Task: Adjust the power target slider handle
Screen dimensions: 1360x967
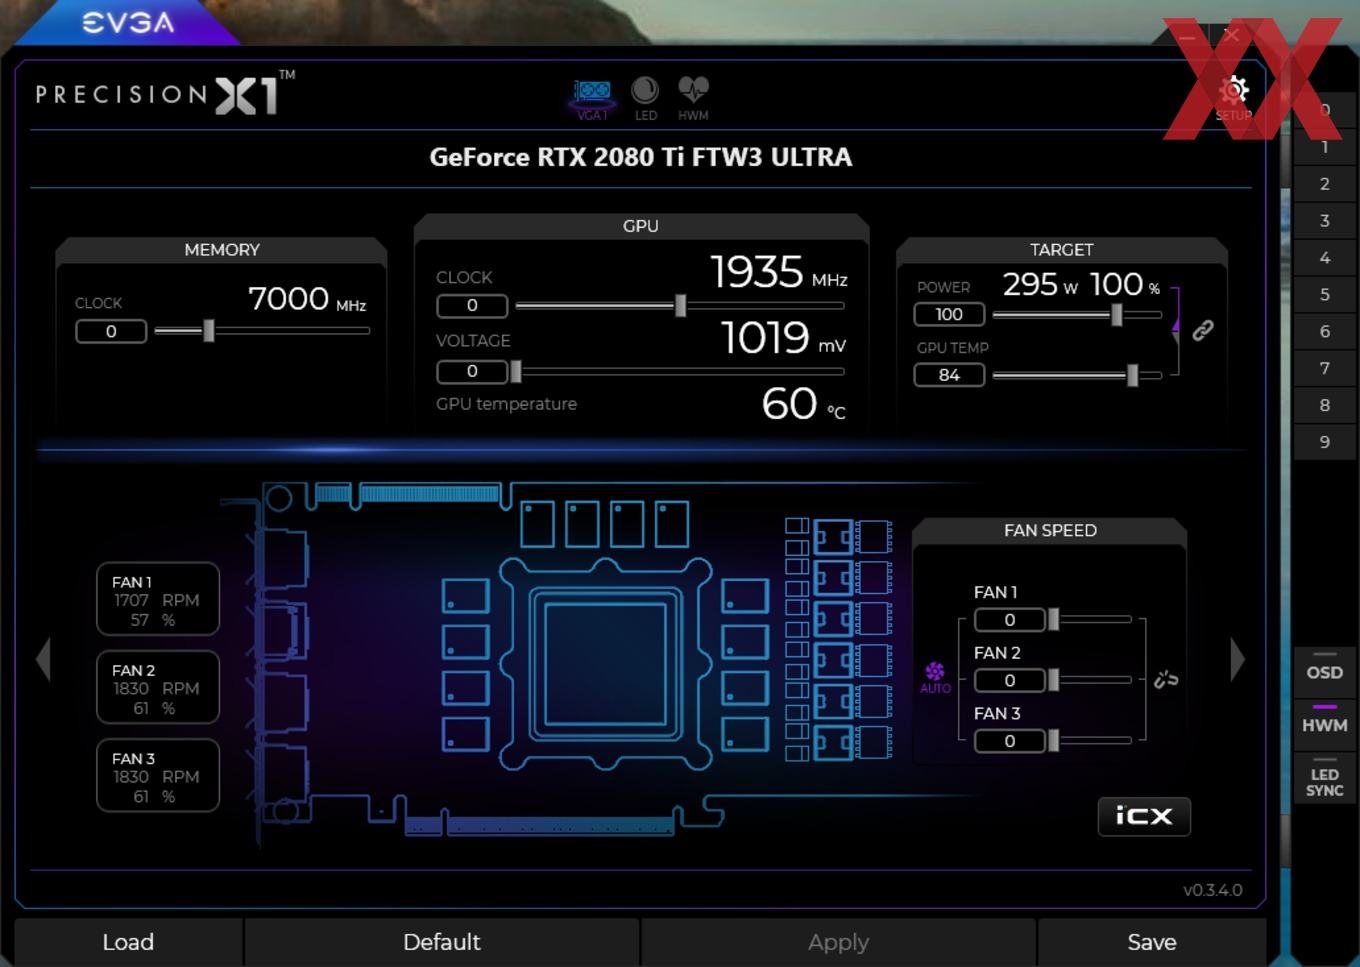Action: pyautogui.click(x=1117, y=314)
